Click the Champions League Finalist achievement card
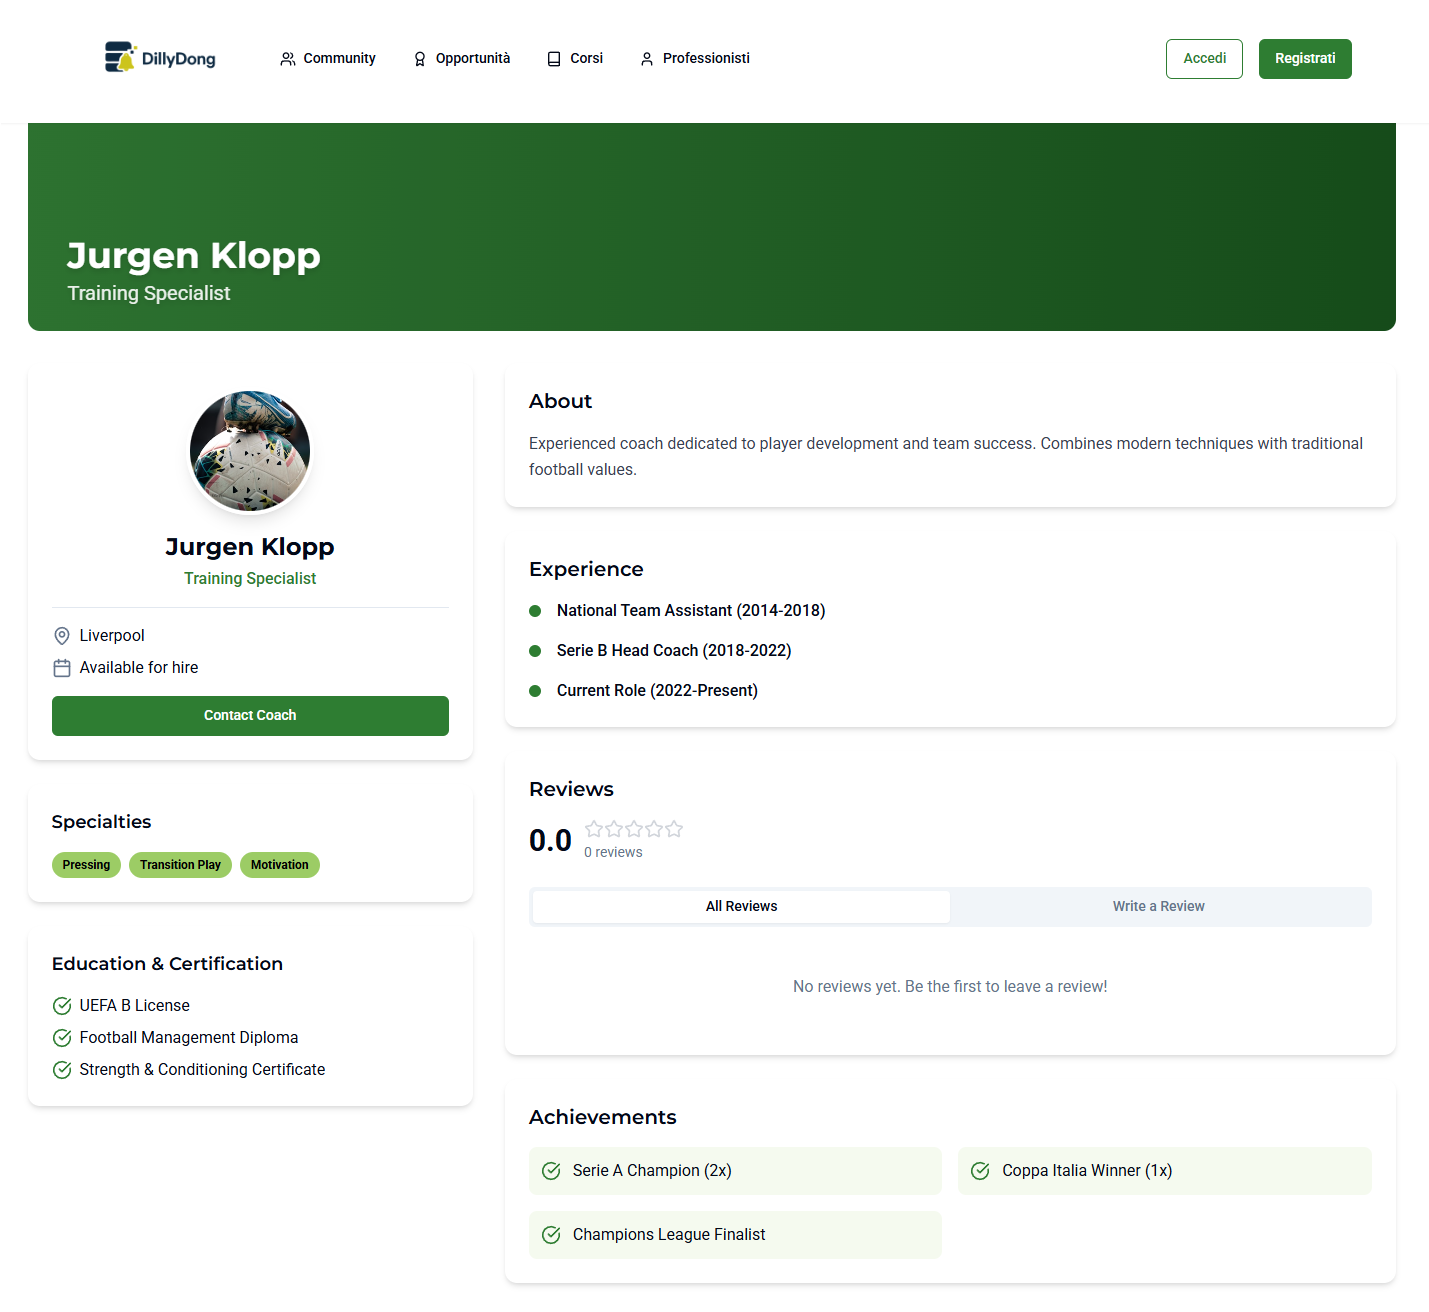The image size is (1429, 1312). (735, 1235)
